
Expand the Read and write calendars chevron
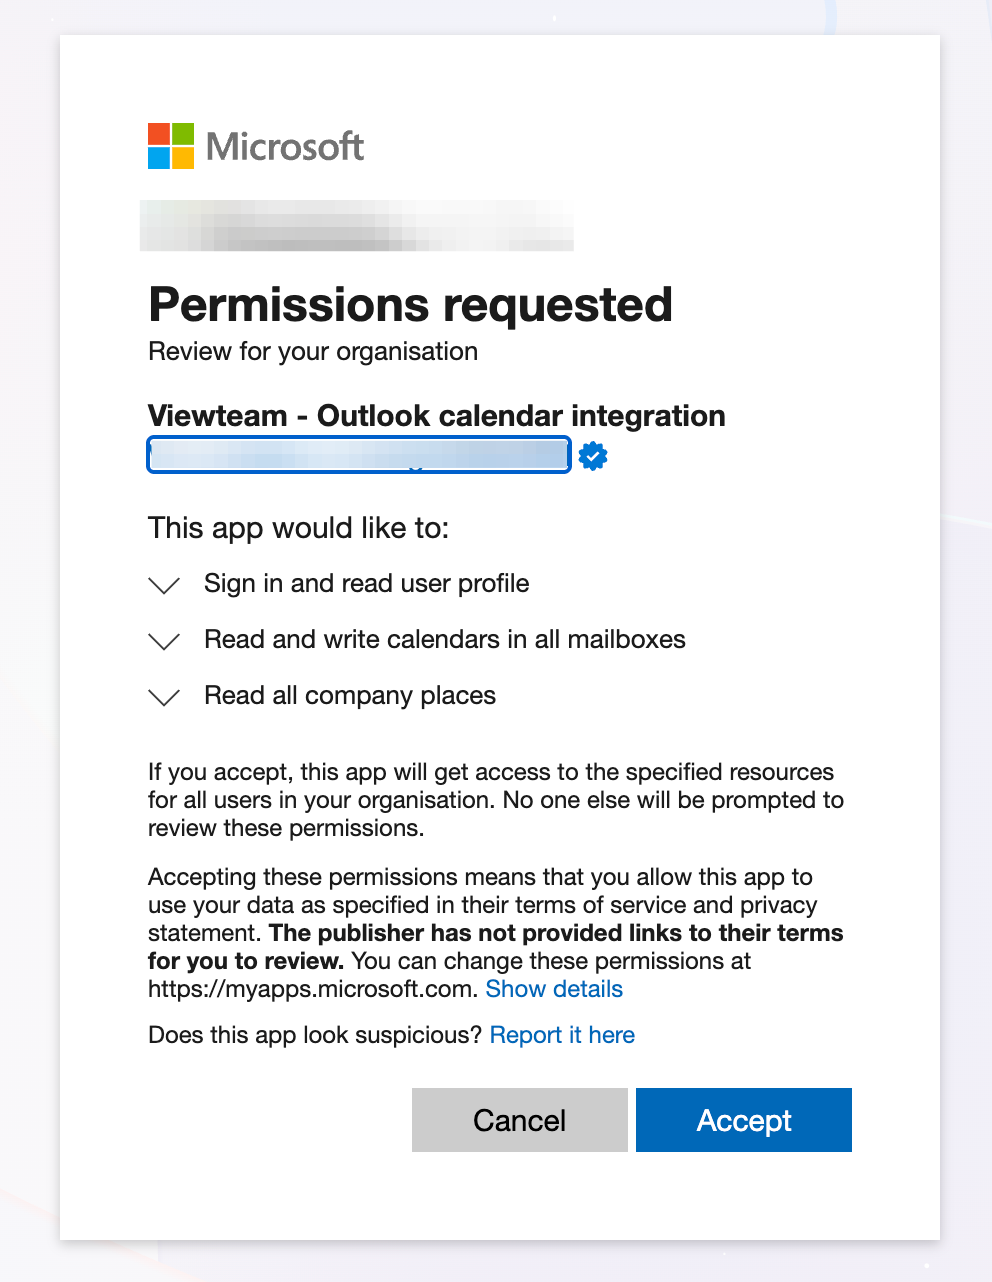click(x=164, y=641)
